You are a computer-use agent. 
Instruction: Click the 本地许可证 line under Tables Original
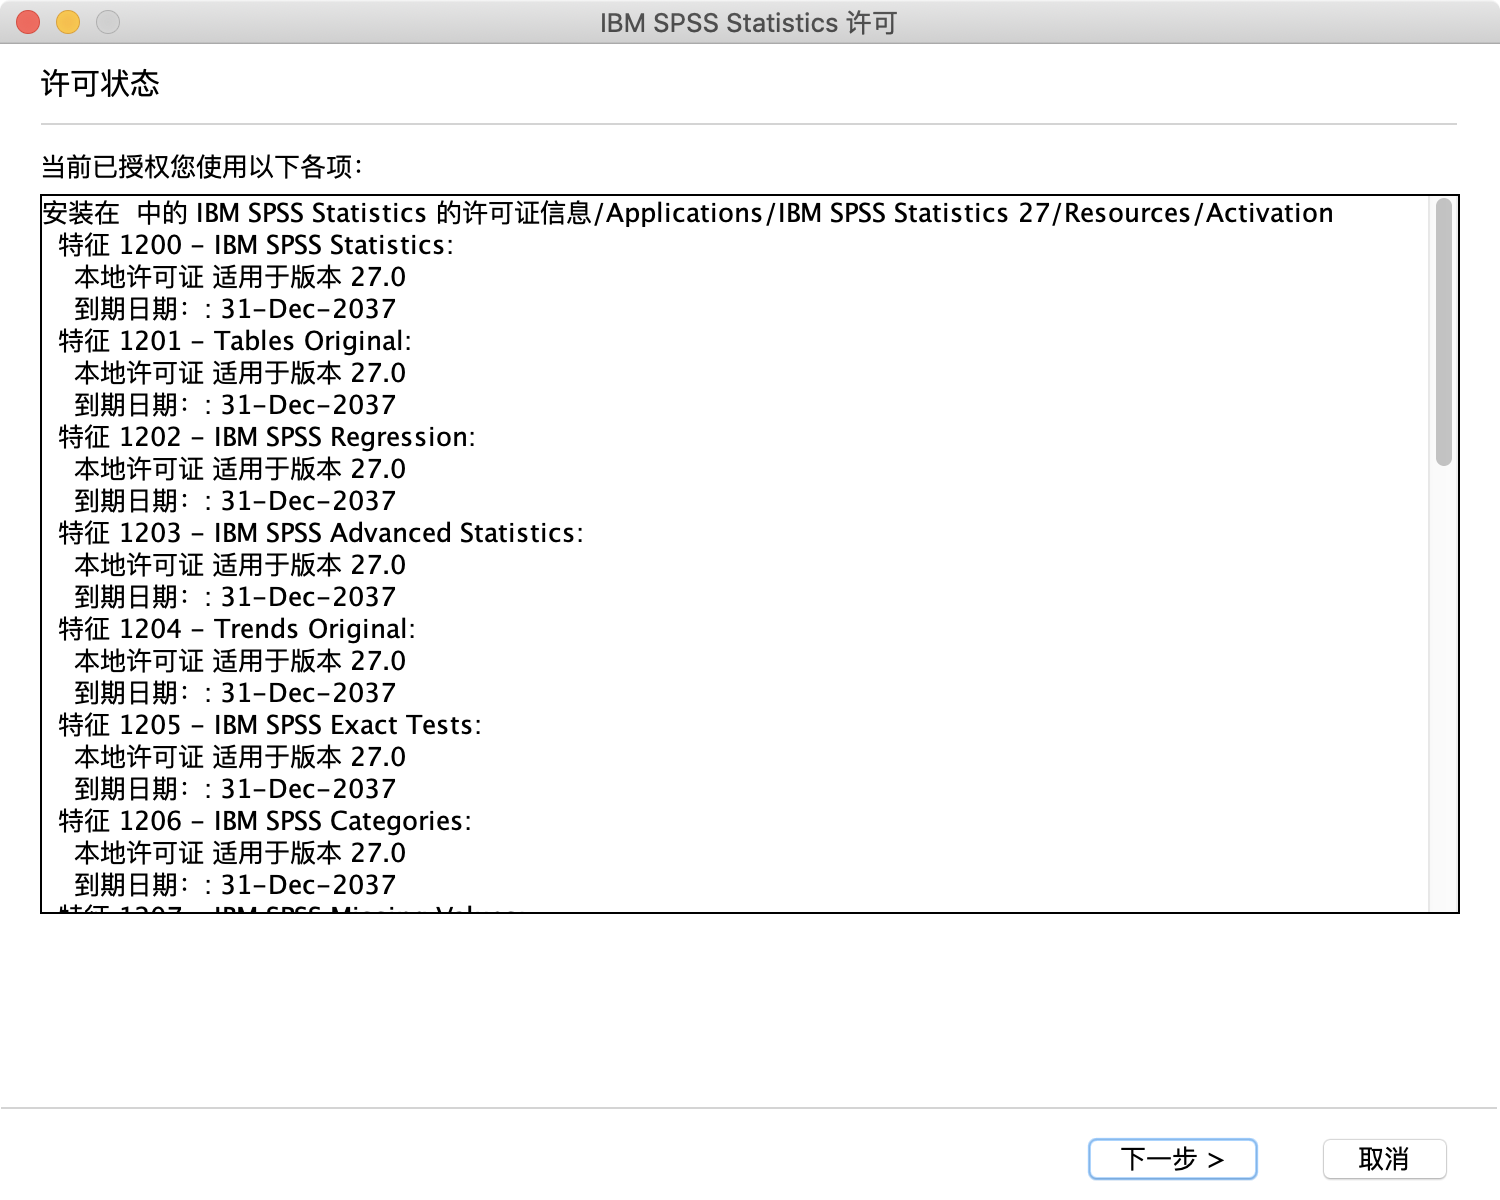[240, 373]
